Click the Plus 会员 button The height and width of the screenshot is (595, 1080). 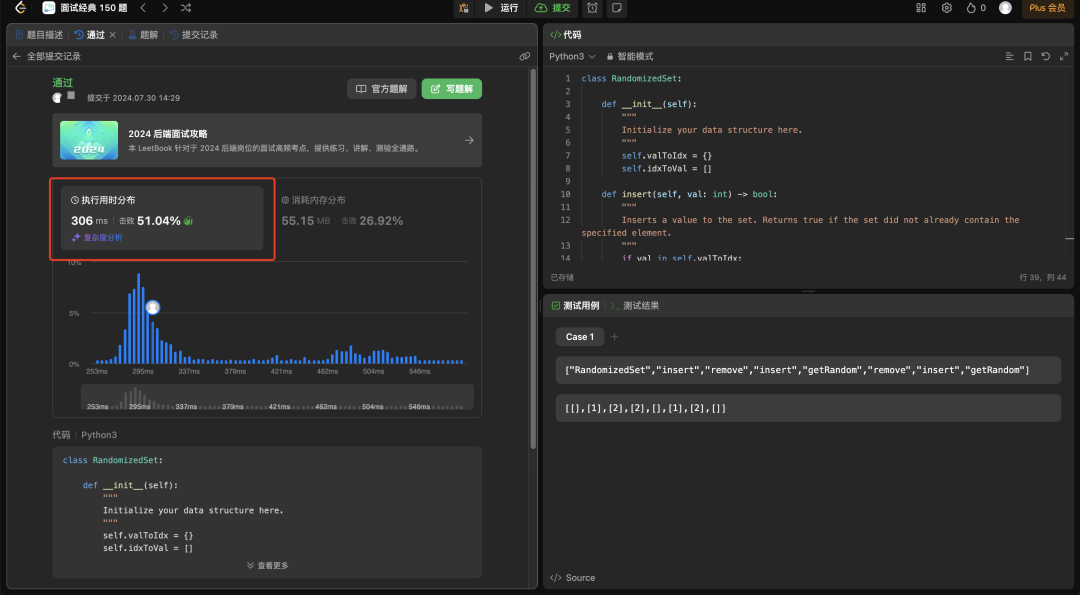(x=1047, y=8)
